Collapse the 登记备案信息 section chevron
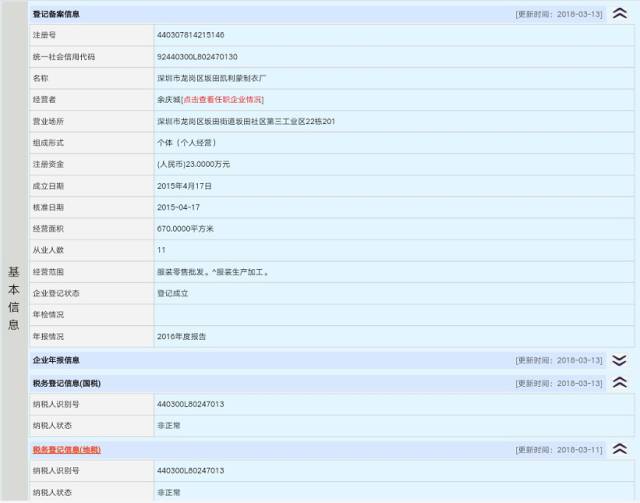This screenshot has height=503, width=640. point(620,13)
